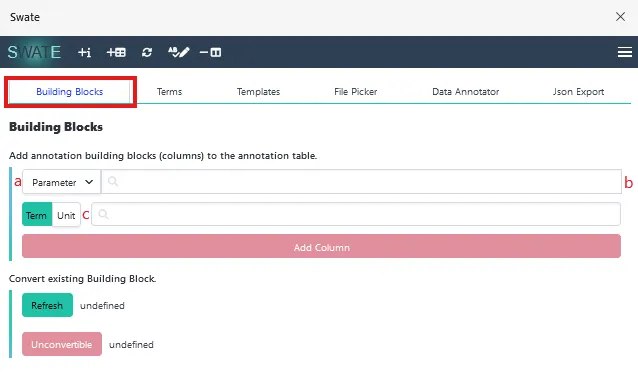This screenshot has height=388, width=638.
Task: Close the Swate pane
Action: pos(621,17)
